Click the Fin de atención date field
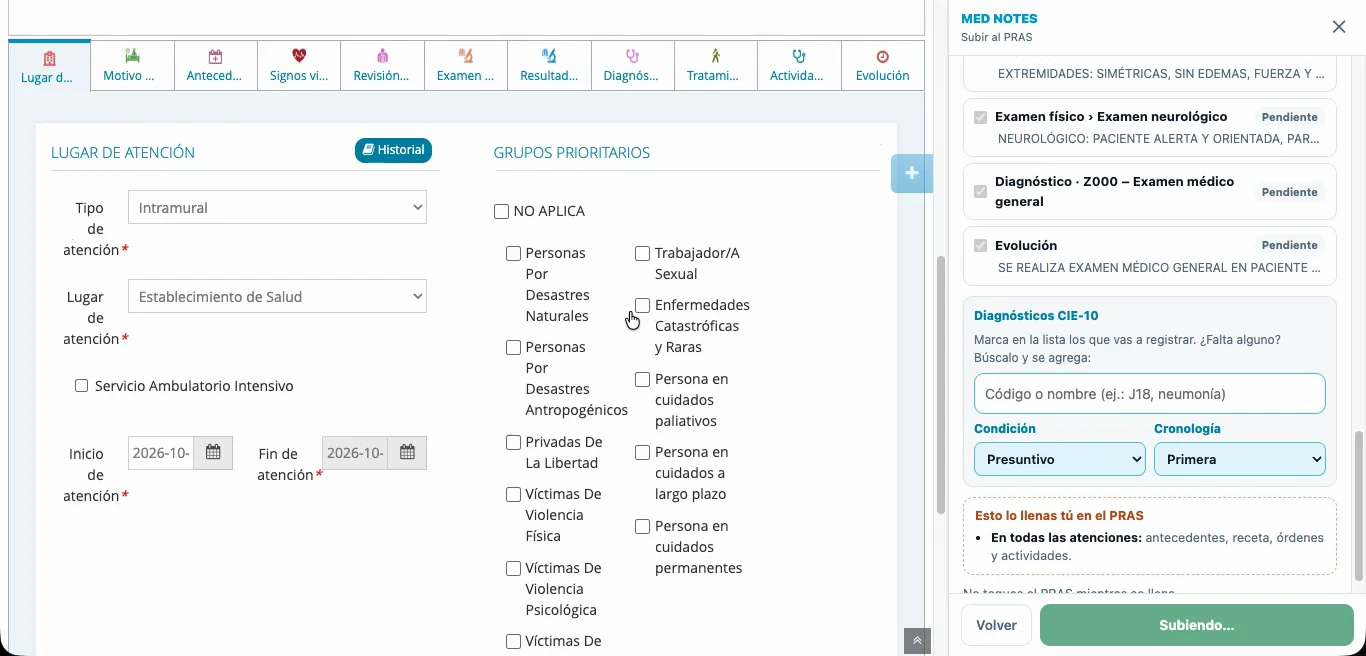Image resolution: width=1366 pixels, height=656 pixels. (x=355, y=453)
